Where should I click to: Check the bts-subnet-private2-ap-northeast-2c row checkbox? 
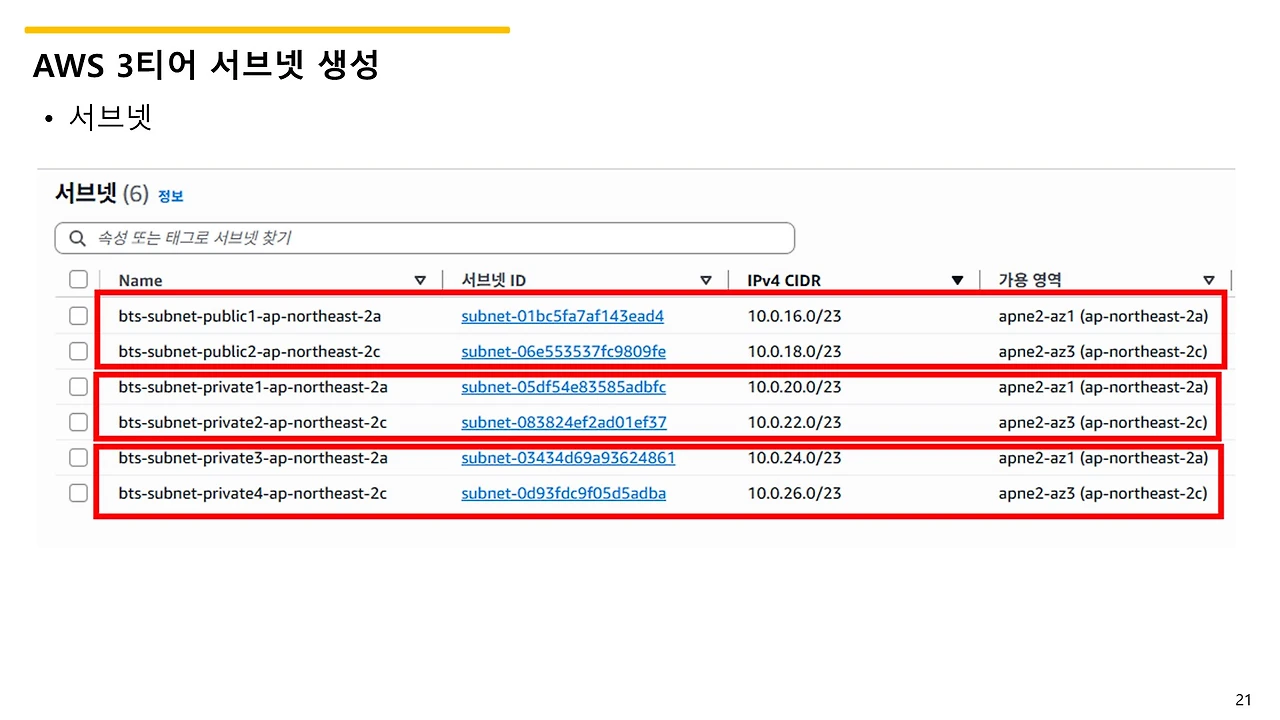click(78, 422)
